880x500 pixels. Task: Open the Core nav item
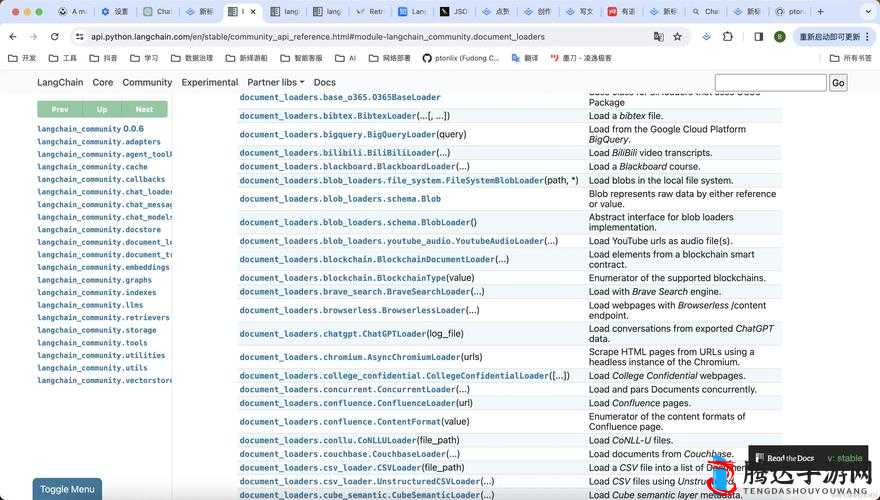[103, 82]
